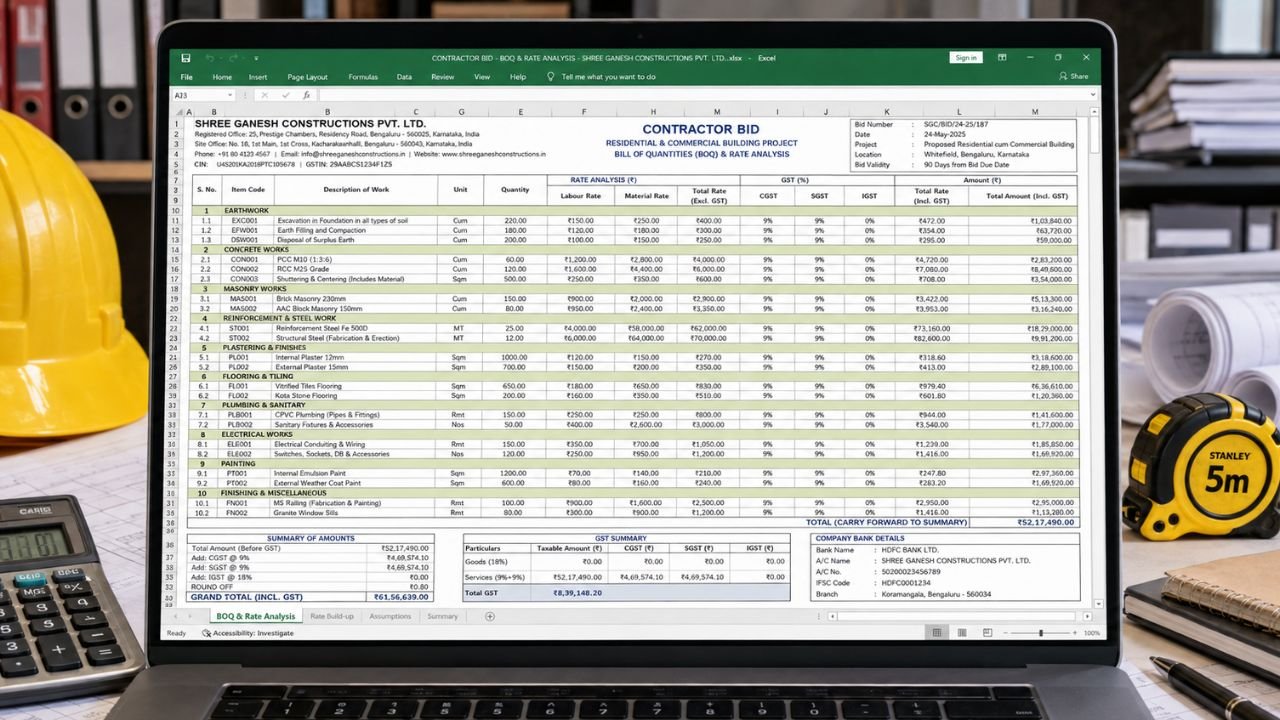Select column header E
Viewport: 1280px width, 720px height.
point(520,112)
